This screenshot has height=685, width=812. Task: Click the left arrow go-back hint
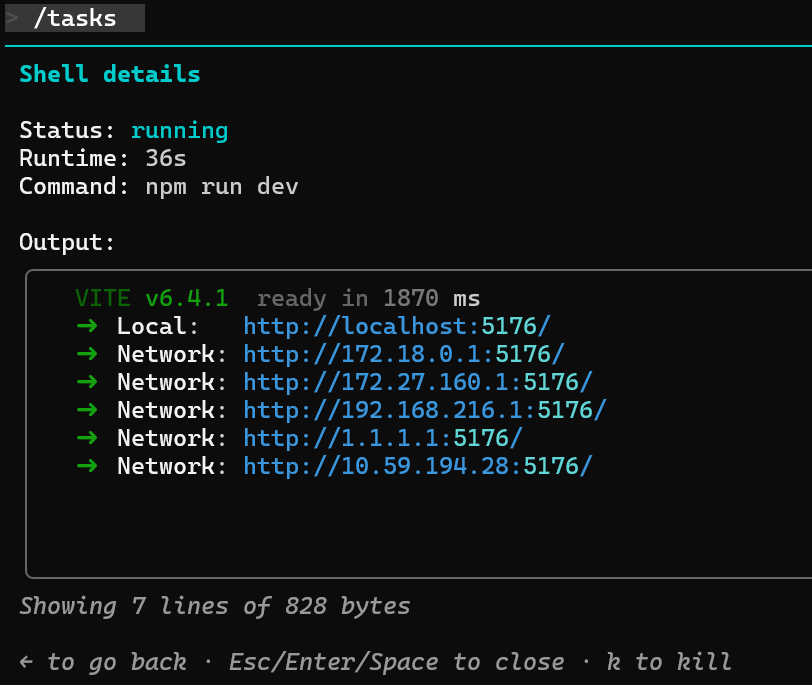click(x=28, y=662)
